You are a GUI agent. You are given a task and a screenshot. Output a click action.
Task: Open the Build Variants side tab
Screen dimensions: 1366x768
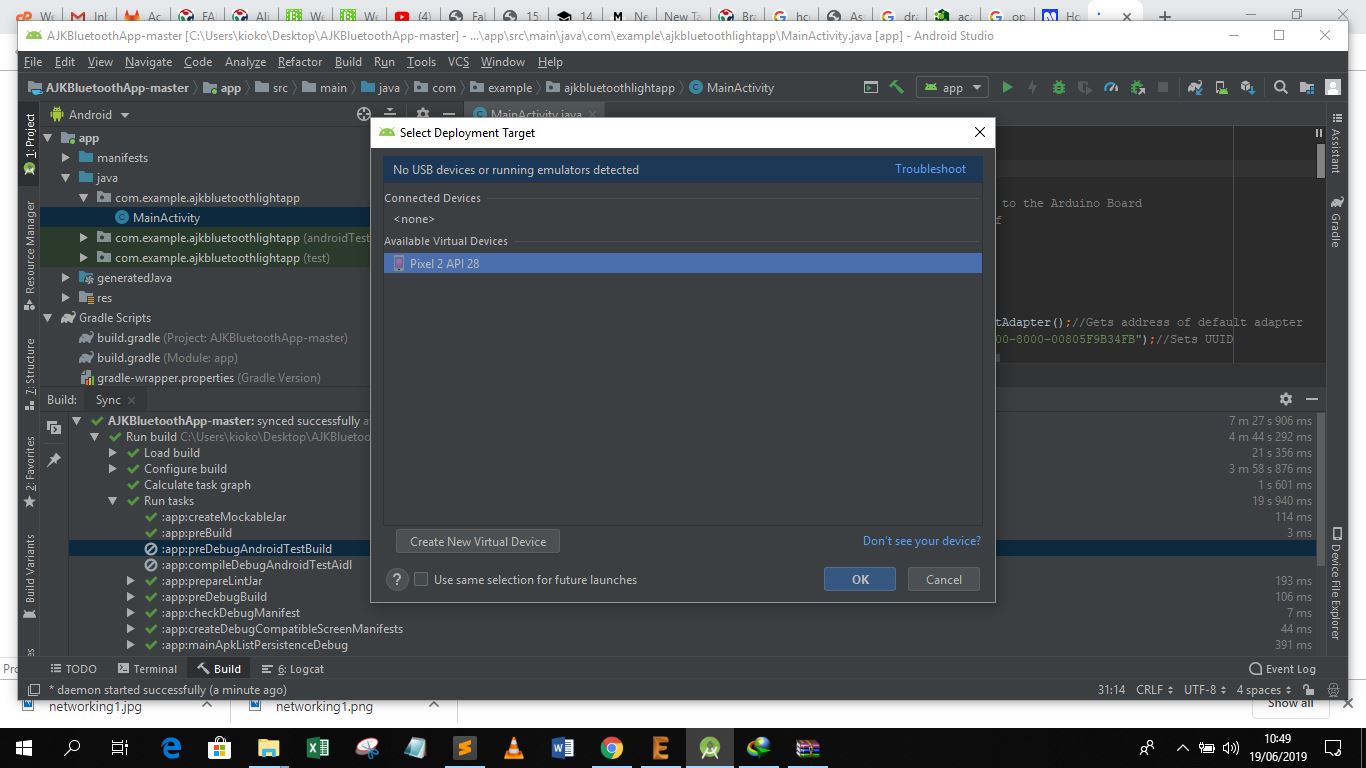[x=30, y=577]
